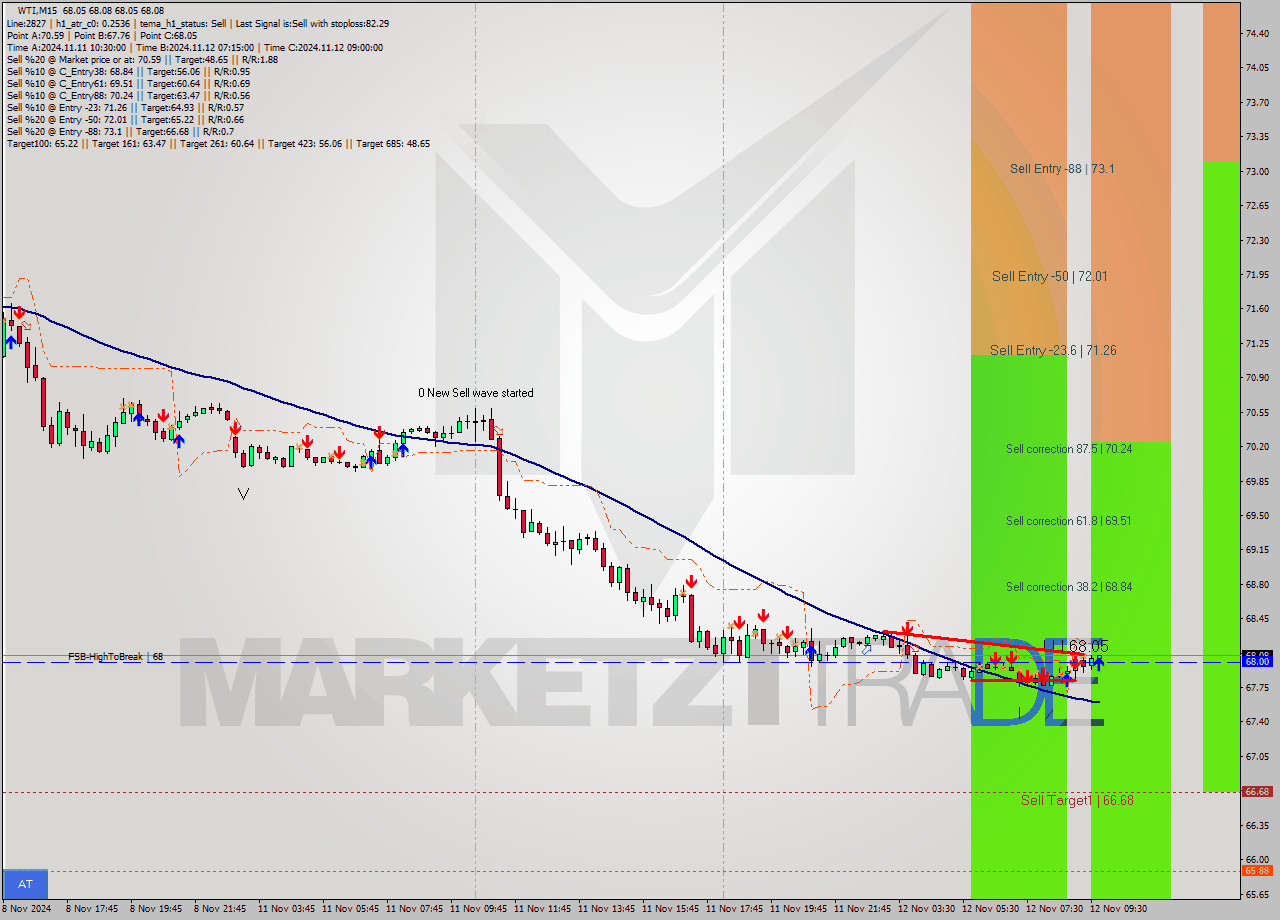Click the "Sell %20 @ Entry -50: 72.01" line
The image size is (1280, 920).
click(x=125, y=119)
